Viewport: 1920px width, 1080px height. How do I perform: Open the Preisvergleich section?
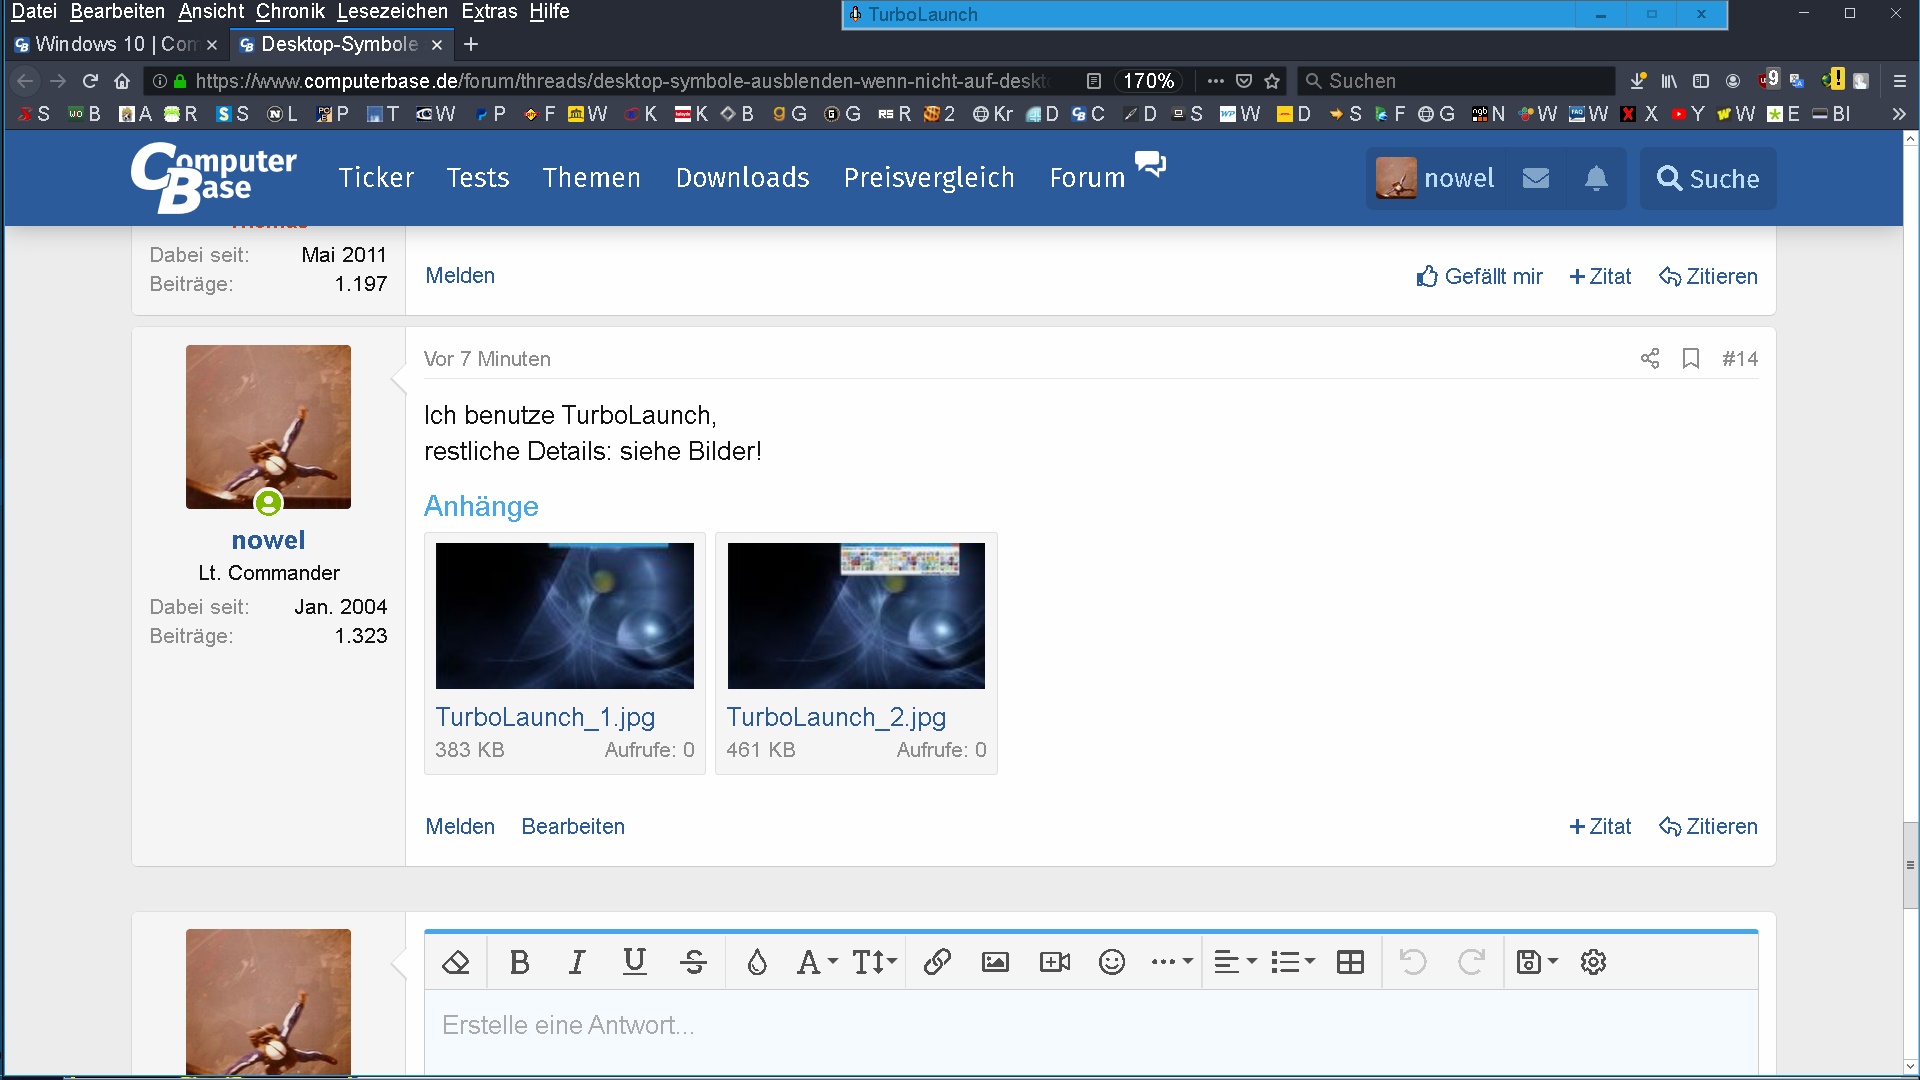pyautogui.click(x=929, y=178)
